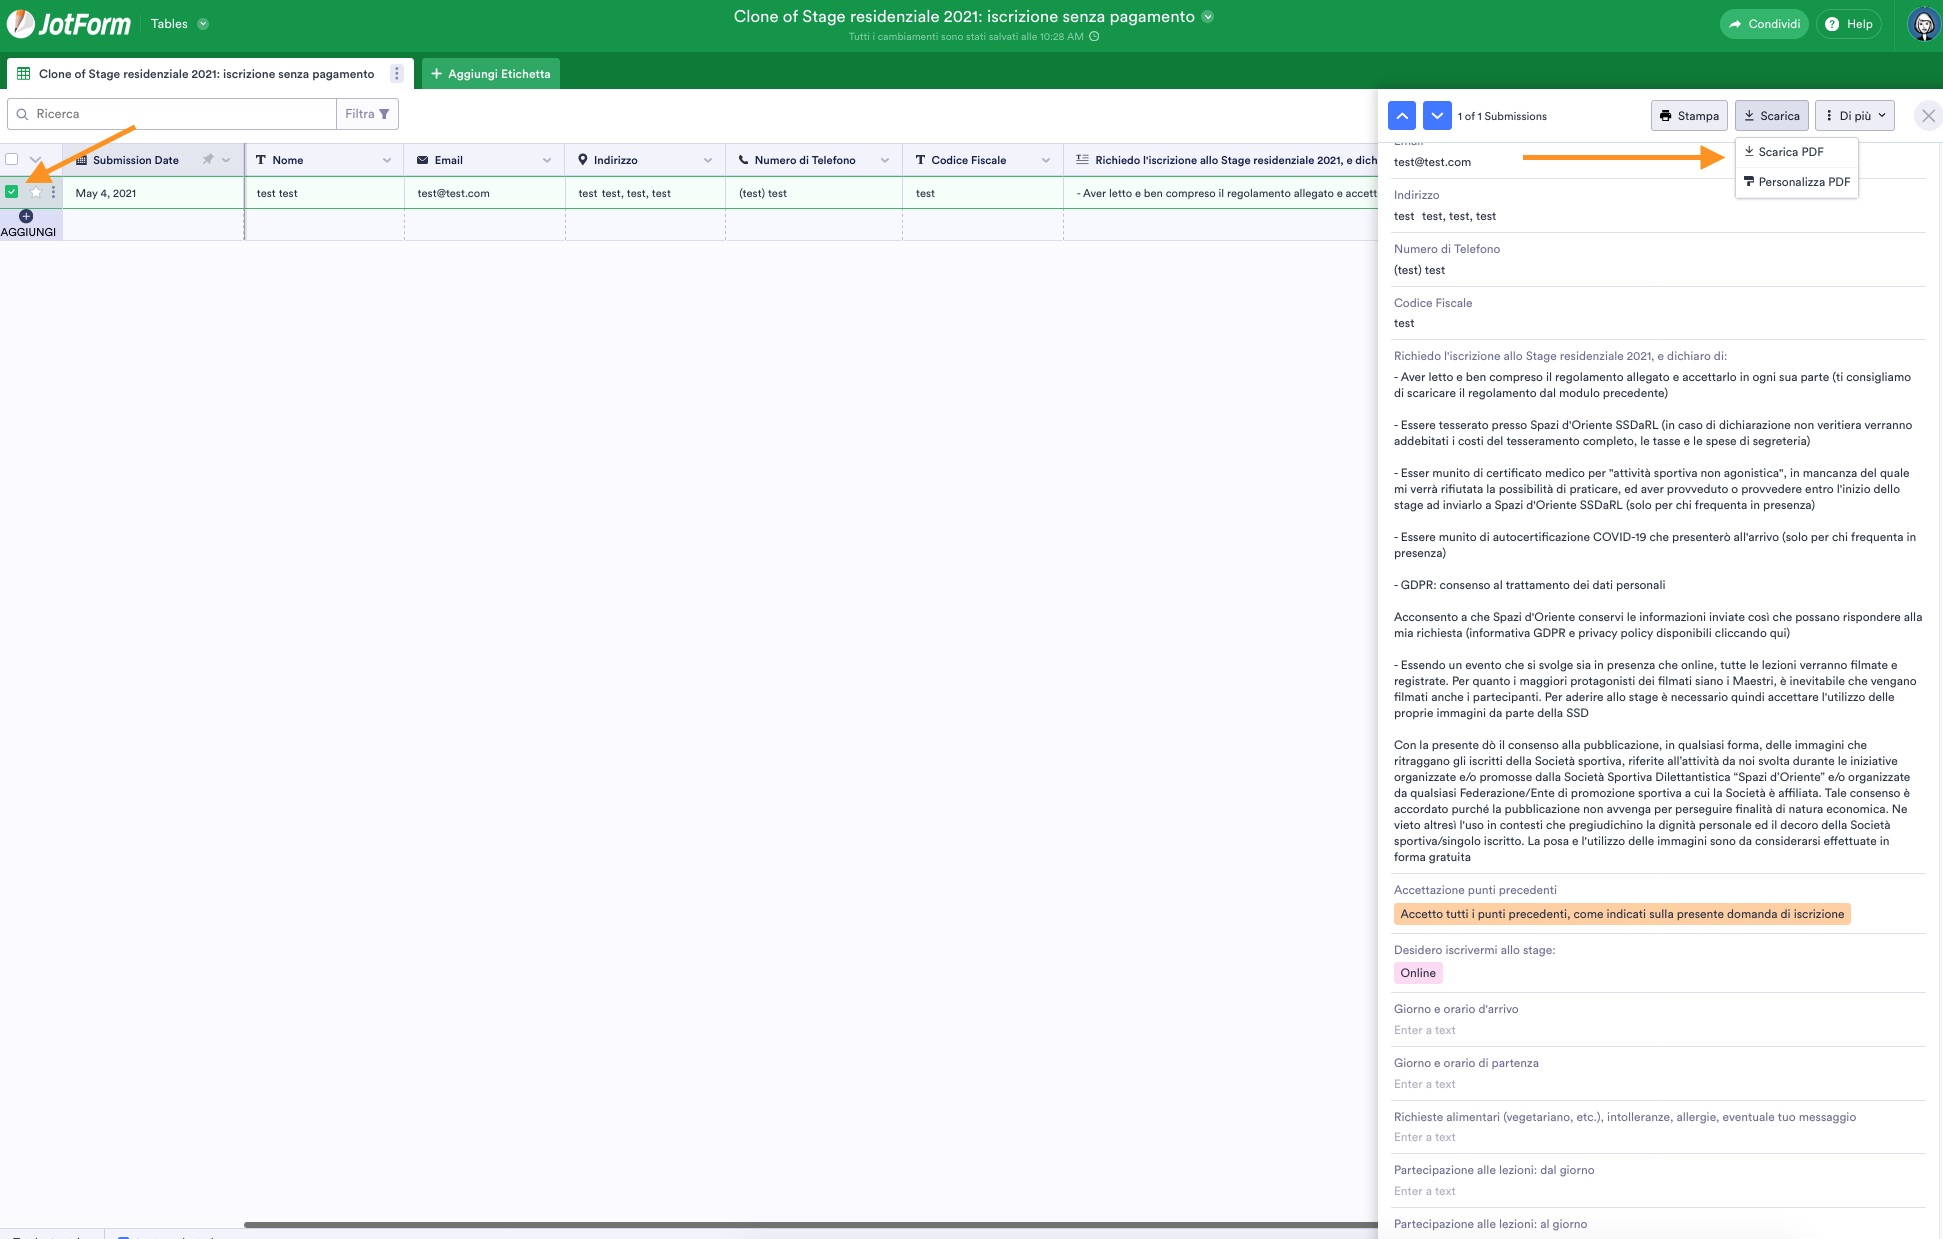The height and width of the screenshot is (1239, 1943).
Task: Click the search magnifier in the Ricerca field
Action: (23, 113)
